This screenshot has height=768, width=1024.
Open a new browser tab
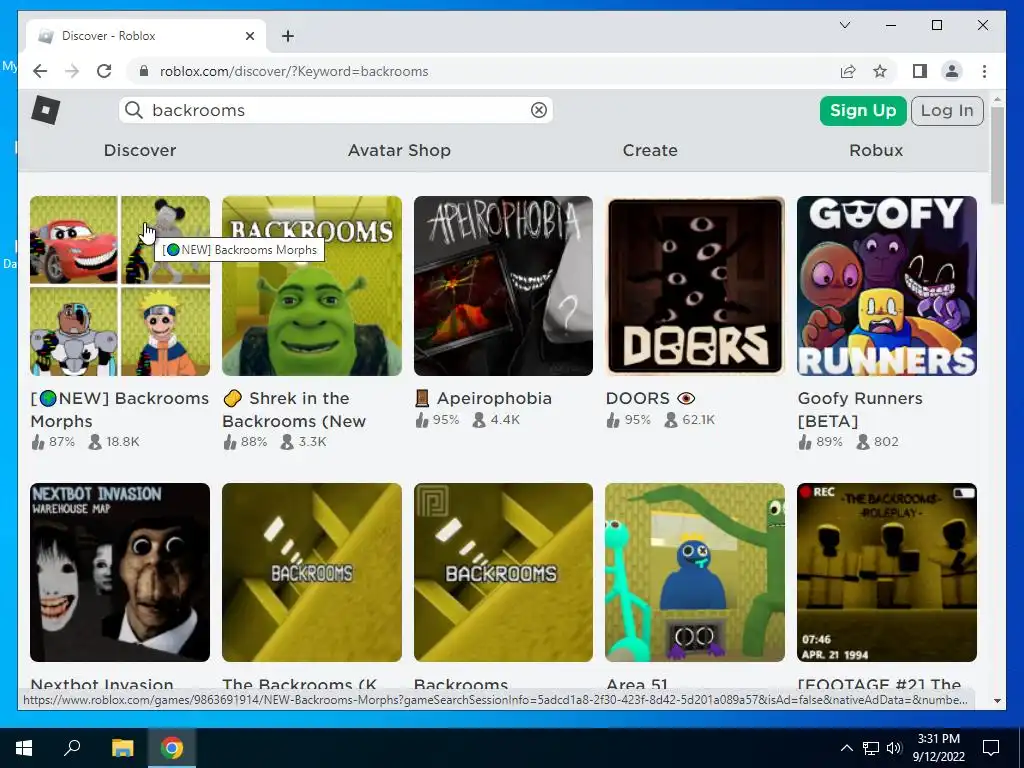pyautogui.click(x=288, y=36)
